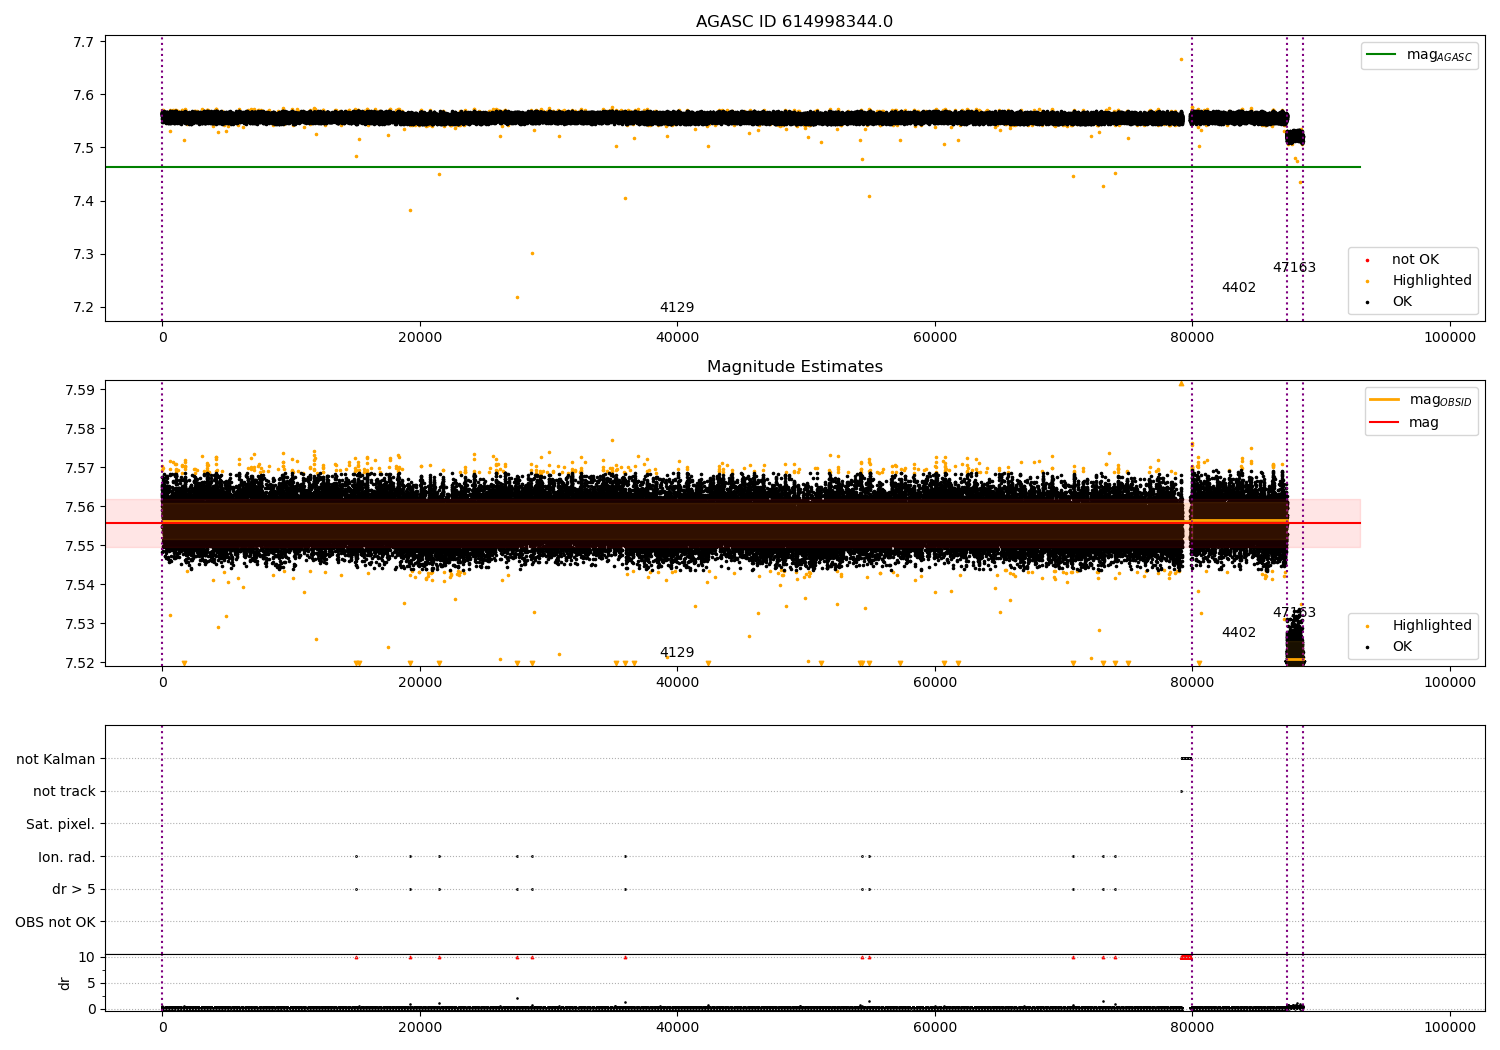Select the "OBS not OK" row label
This screenshot has width=1500, height=1050.
point(55,922)
